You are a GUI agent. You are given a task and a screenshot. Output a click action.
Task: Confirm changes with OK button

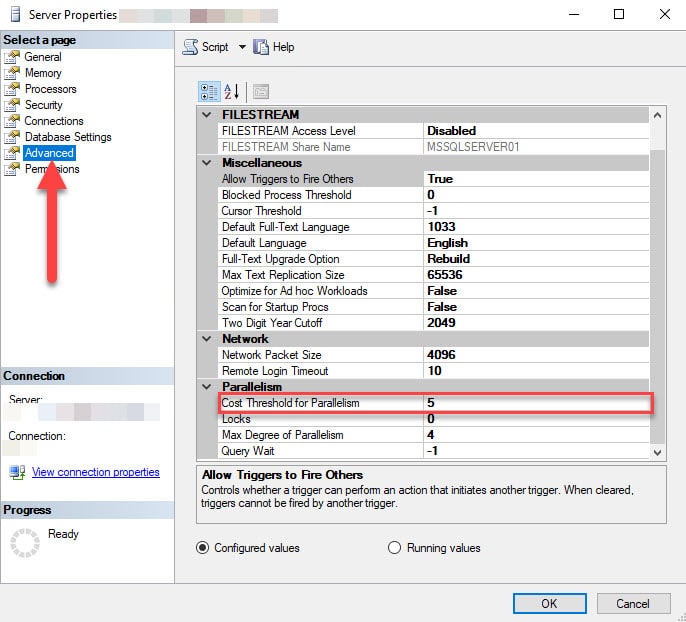pyautogui.click(x=550, y=604)
